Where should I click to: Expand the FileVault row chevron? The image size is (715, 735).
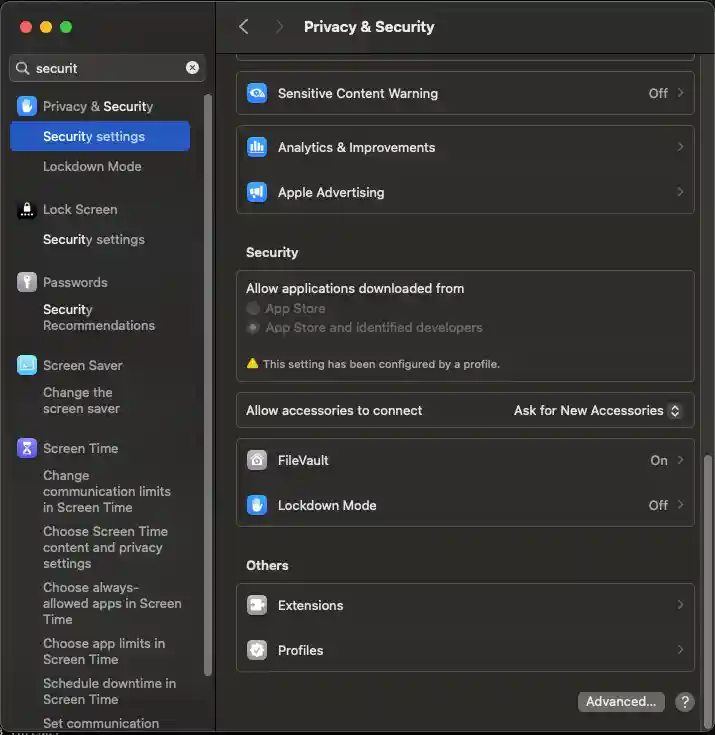pos(680,461)
